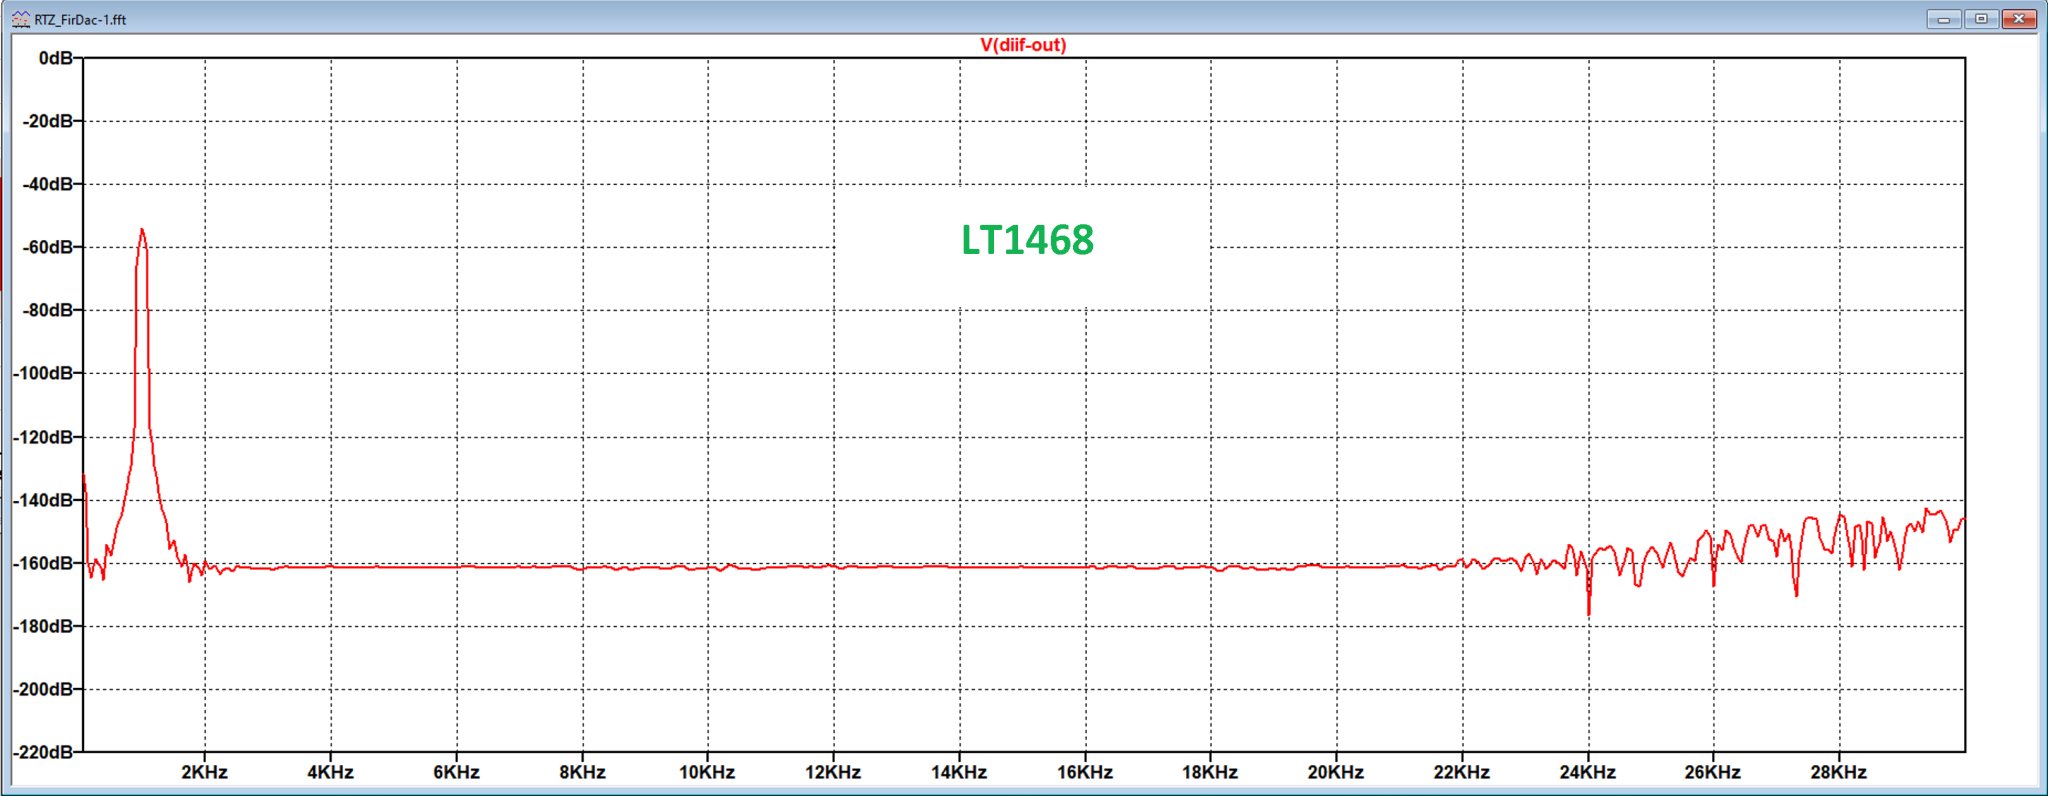The height and width of the screenshot is (796, 2048).
Task: Click the 0dB vertical axis label
Action: click(x=56, y=59)
